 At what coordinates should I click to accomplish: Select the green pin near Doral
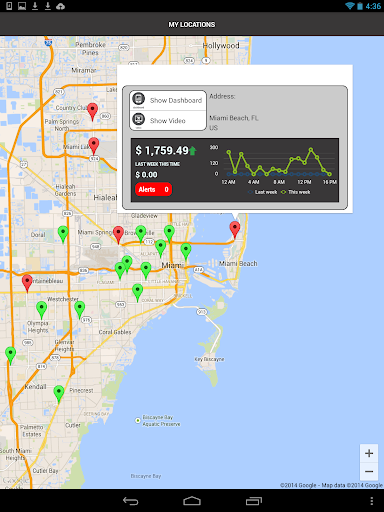pos(63,234)
